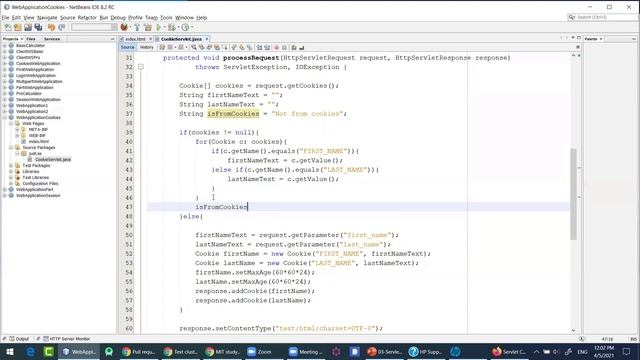The height and width of the screenshot is (360, 640).
Task: Click the config combo box in toolbar
Action: pyautogui.click(x=94, y=27)
